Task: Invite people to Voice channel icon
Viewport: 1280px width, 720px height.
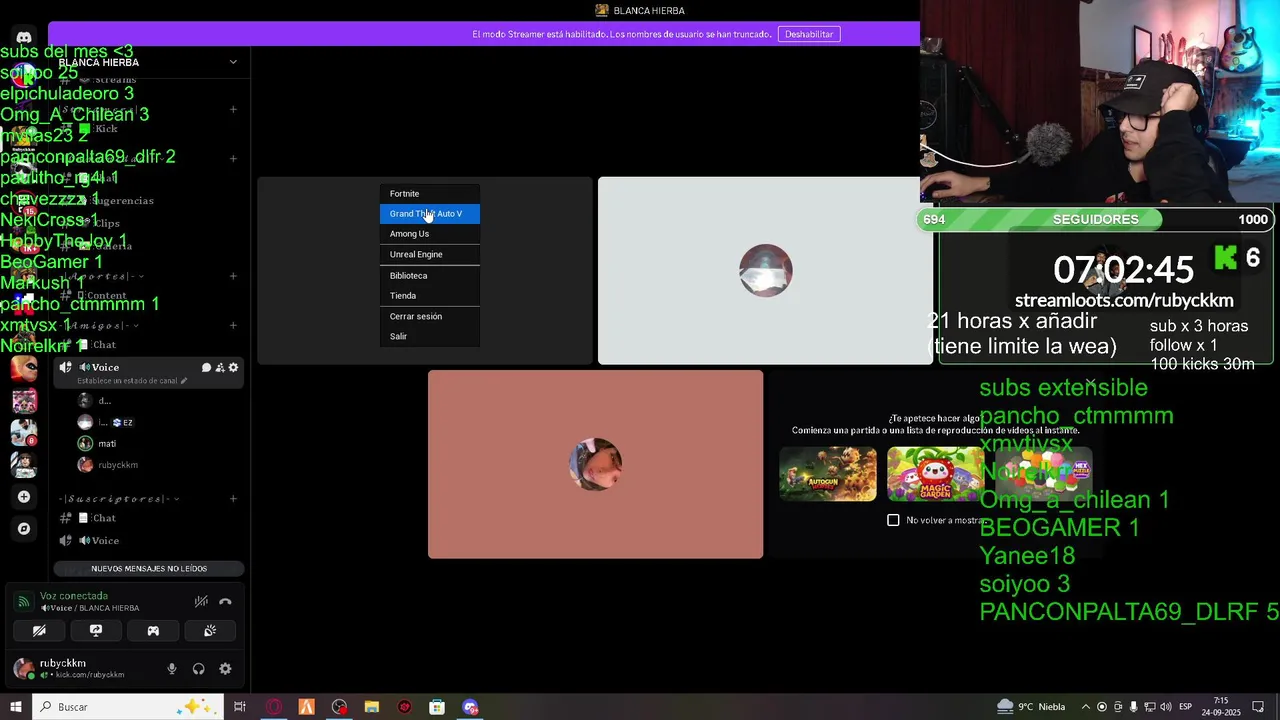Action: tap(220, 367)
